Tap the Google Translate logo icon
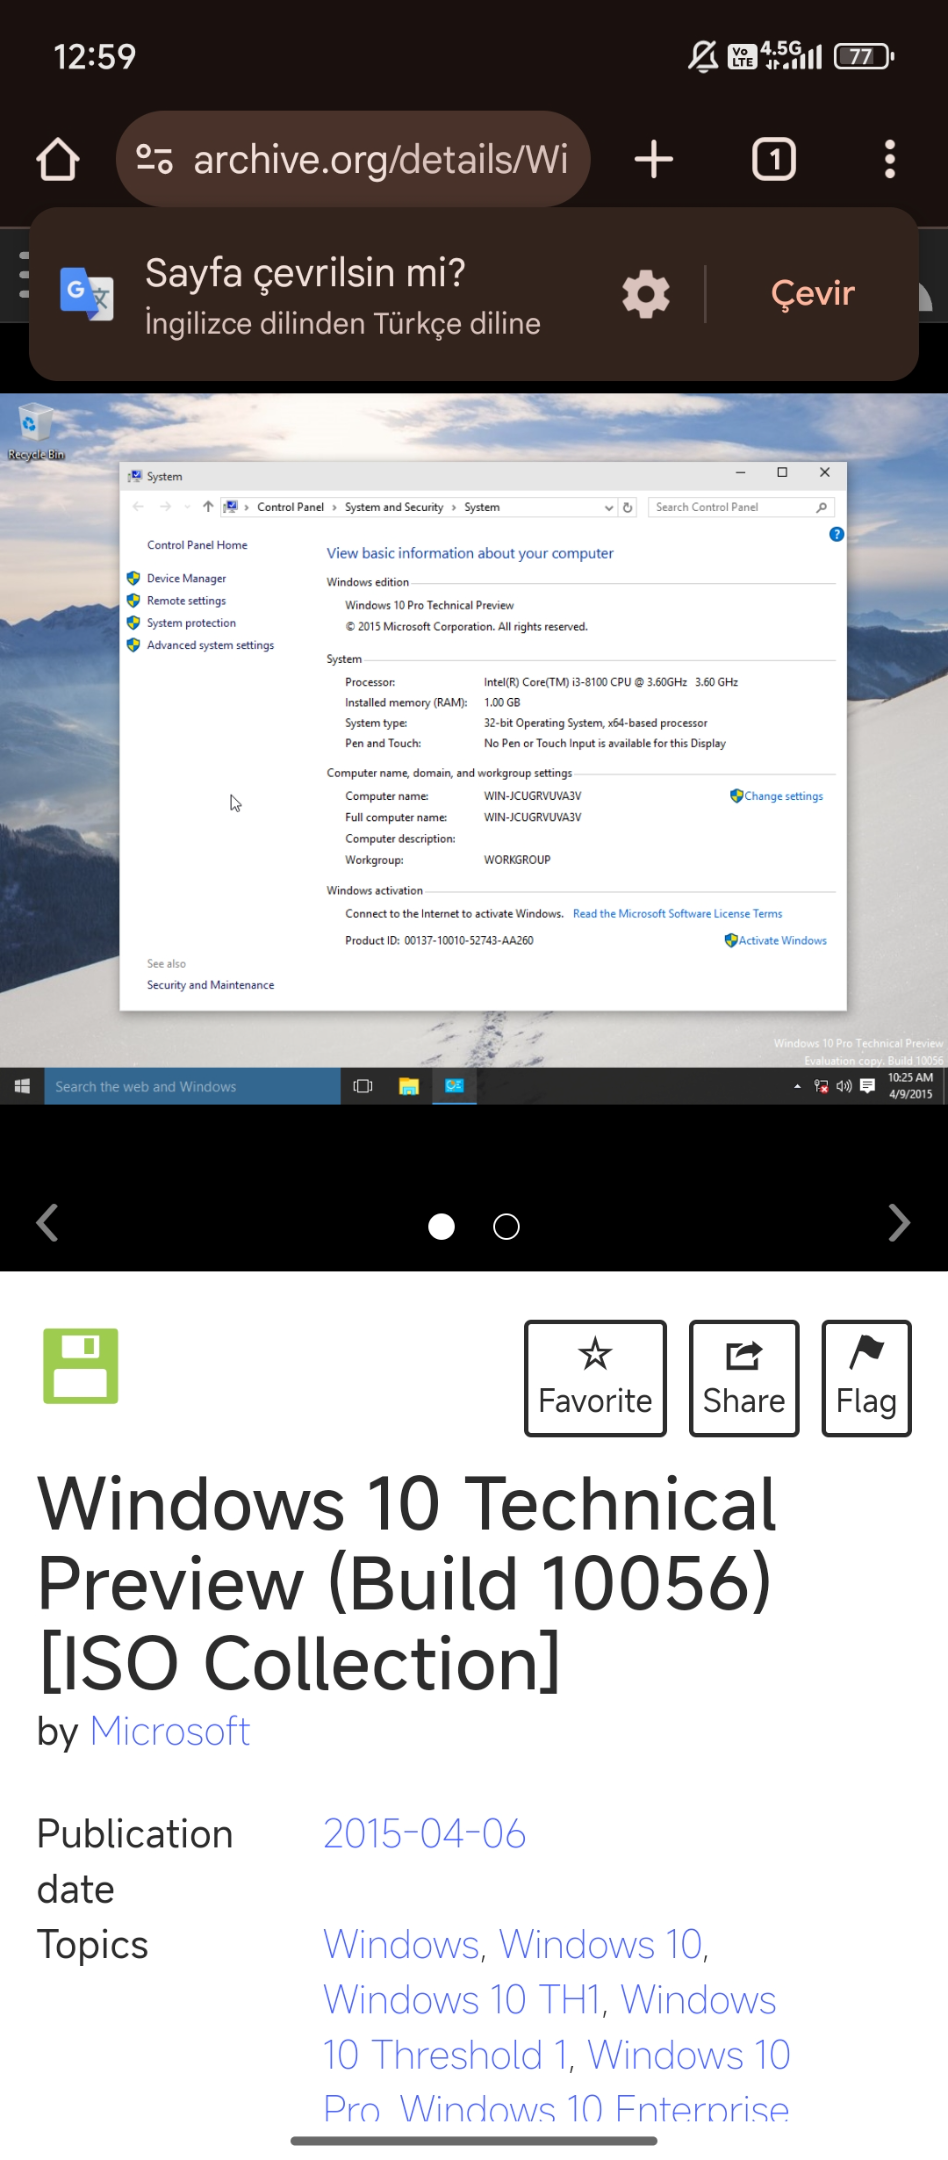 point(87,294)
